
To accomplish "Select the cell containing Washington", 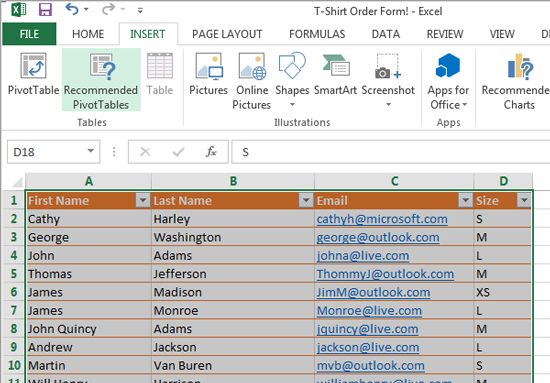I will click(x=233, y=237).
